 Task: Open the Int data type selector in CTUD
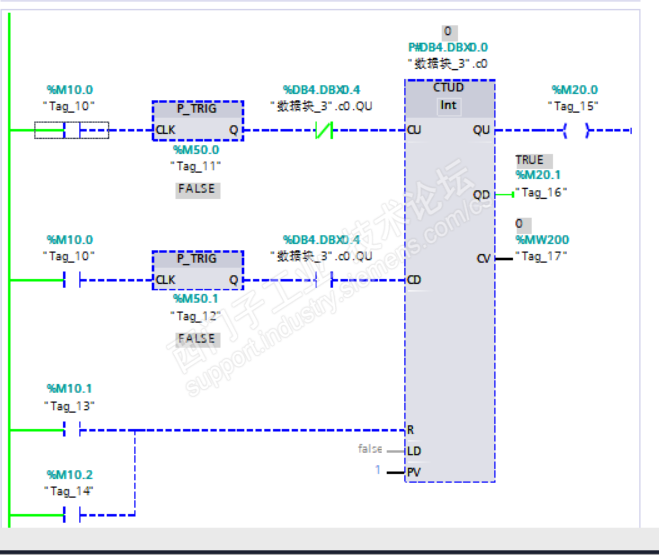coord(448,105)
